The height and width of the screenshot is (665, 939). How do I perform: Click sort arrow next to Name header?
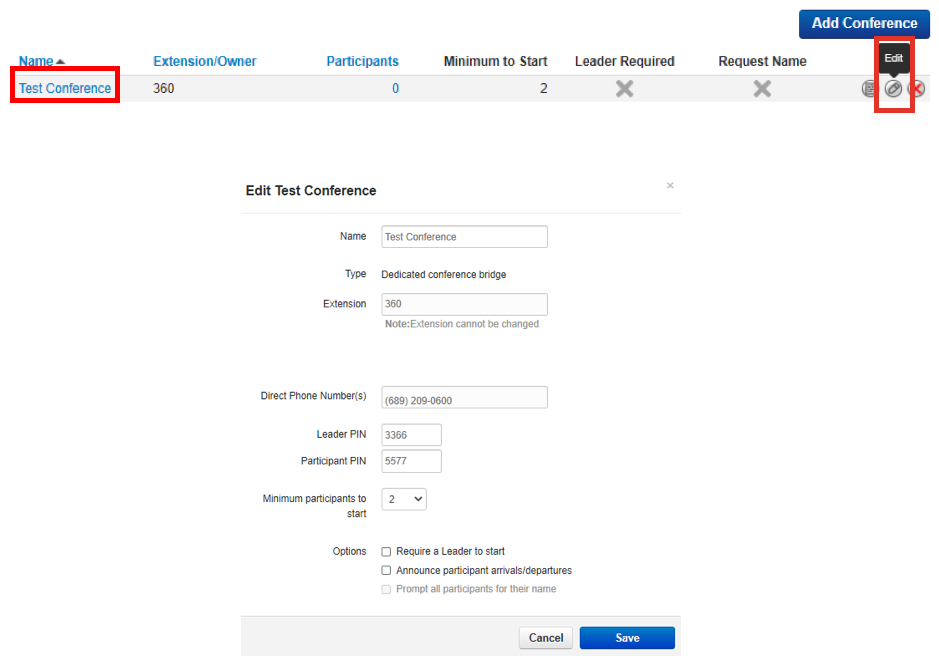61,62
